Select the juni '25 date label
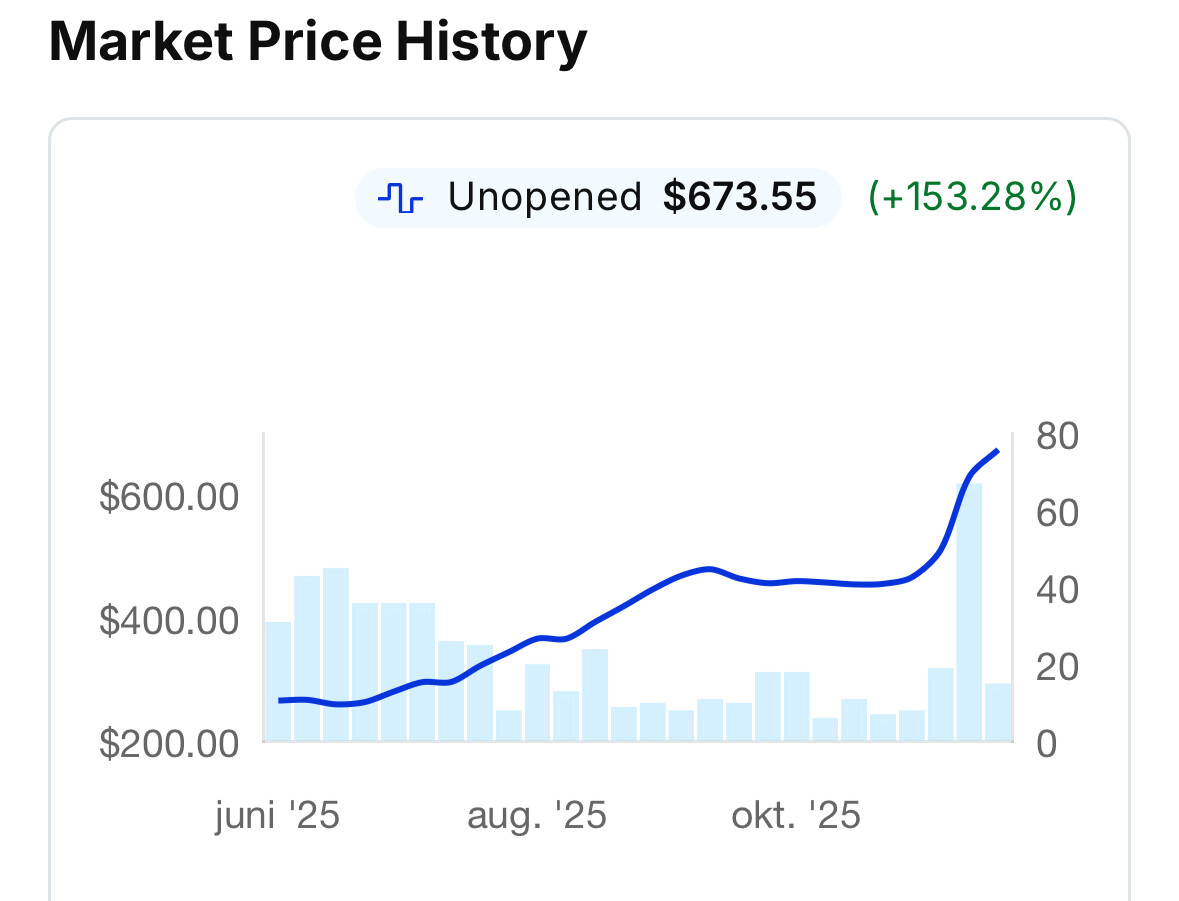Viewport: 1179px width, 901px height. [277, 816]
